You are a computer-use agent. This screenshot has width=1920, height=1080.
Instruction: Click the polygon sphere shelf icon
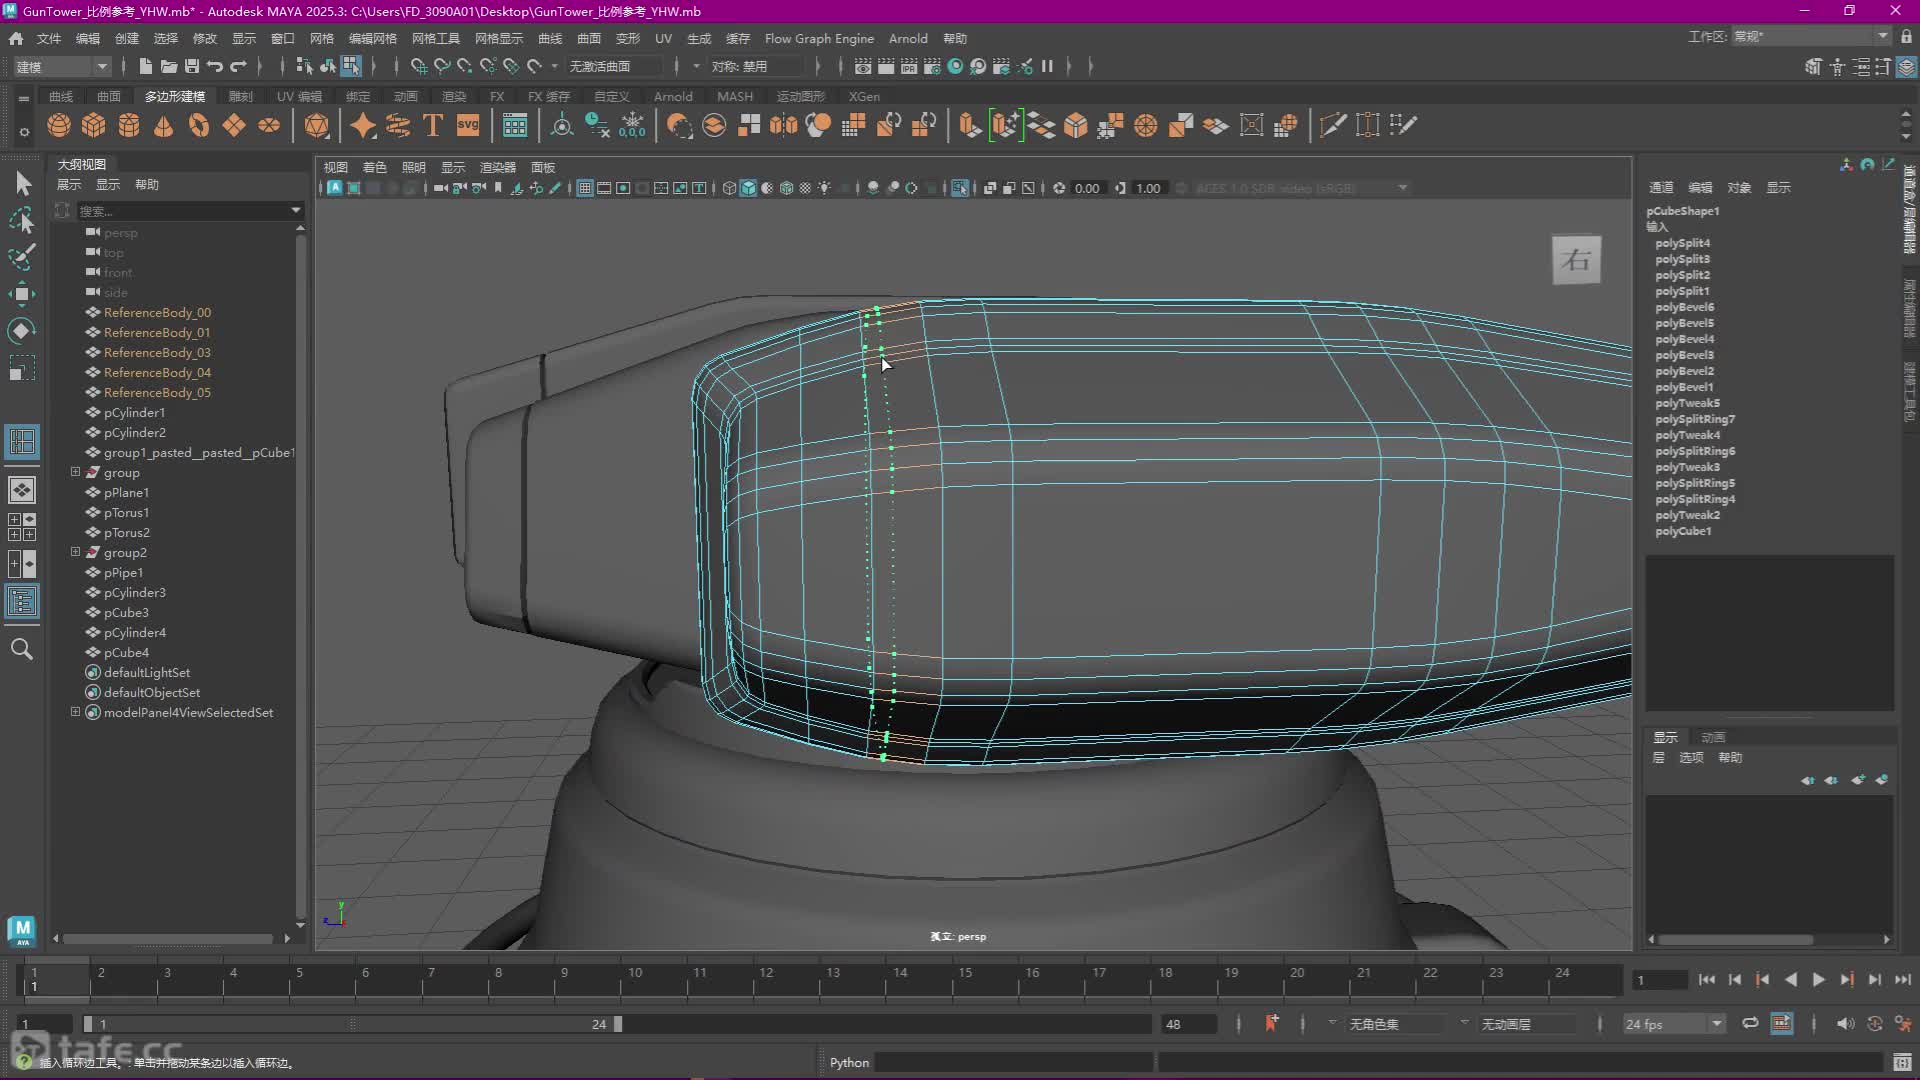(59, 125)
